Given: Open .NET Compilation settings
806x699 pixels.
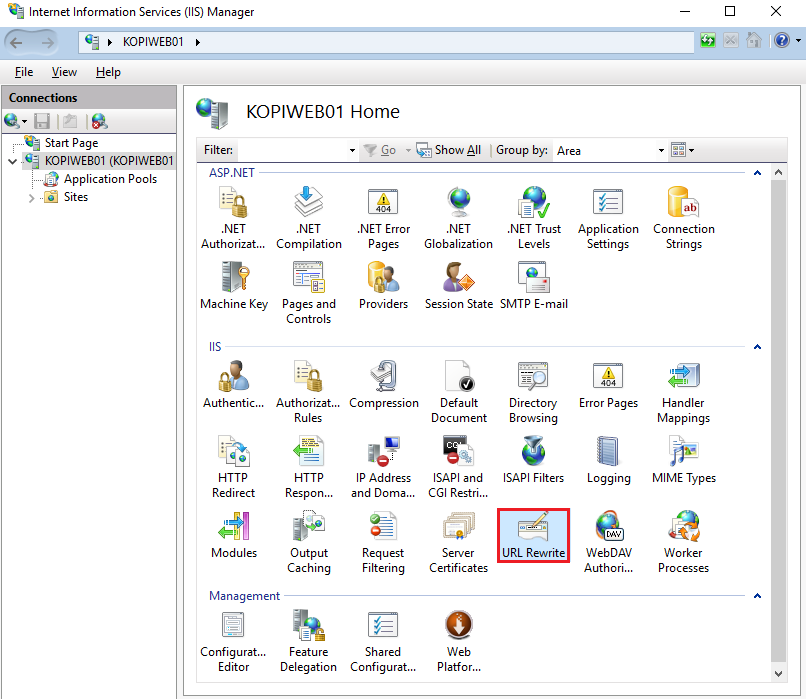Looking at the screenshot, I should [x=308, y=218].
